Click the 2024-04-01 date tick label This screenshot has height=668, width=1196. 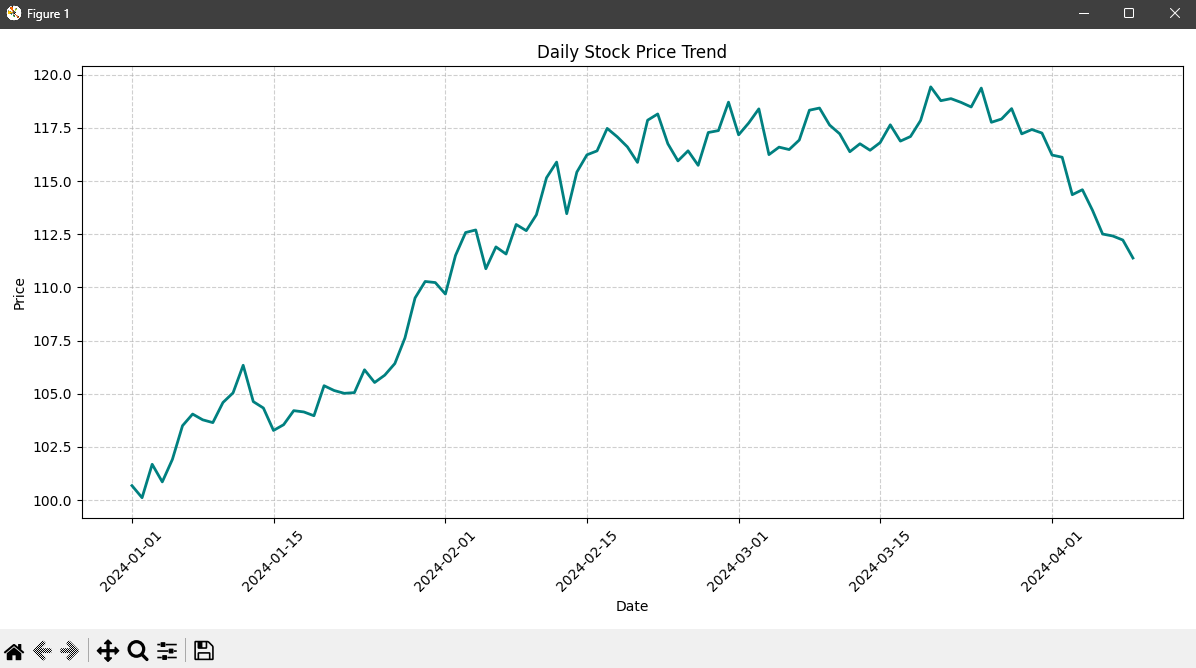[1051, 562]
